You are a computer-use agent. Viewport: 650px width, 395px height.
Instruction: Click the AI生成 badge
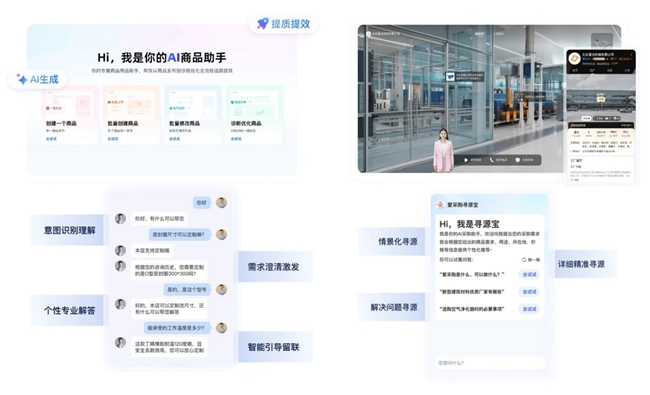(x=37, y=79)
